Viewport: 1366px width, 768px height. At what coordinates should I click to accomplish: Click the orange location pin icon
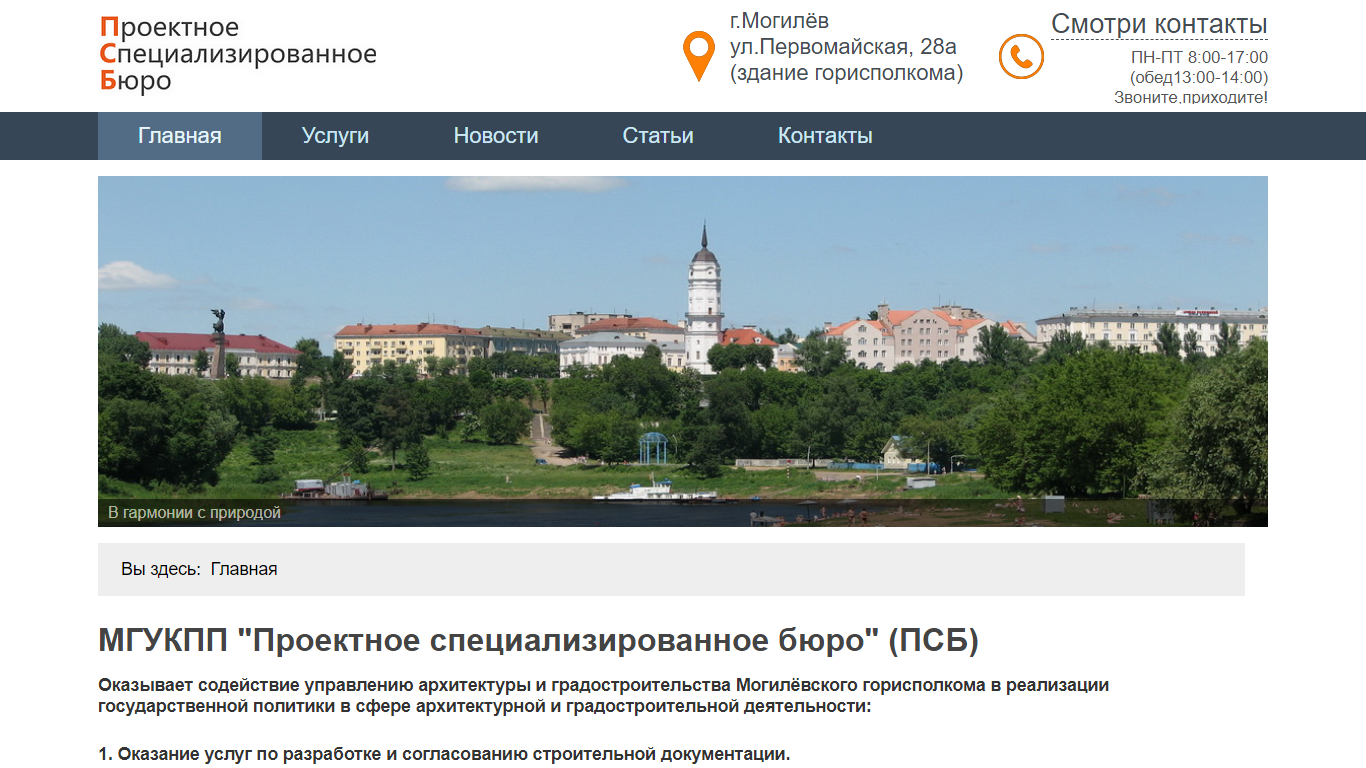(x=698, y=56)
